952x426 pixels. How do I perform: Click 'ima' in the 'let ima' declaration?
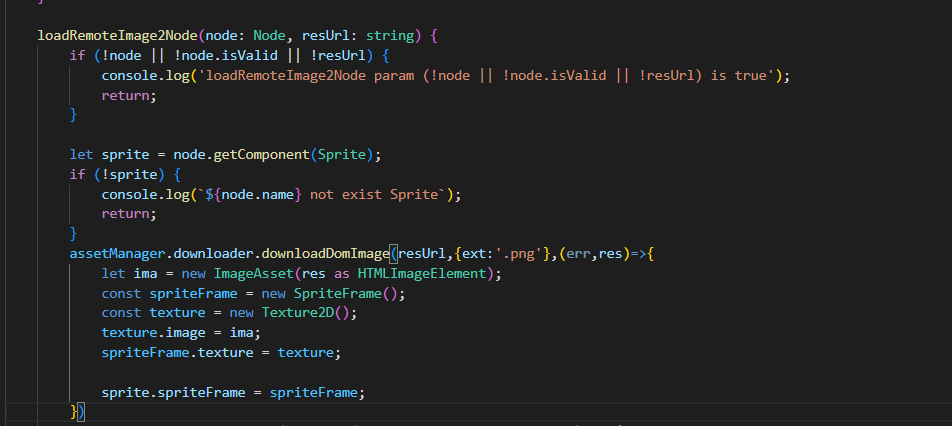(146, 274)
